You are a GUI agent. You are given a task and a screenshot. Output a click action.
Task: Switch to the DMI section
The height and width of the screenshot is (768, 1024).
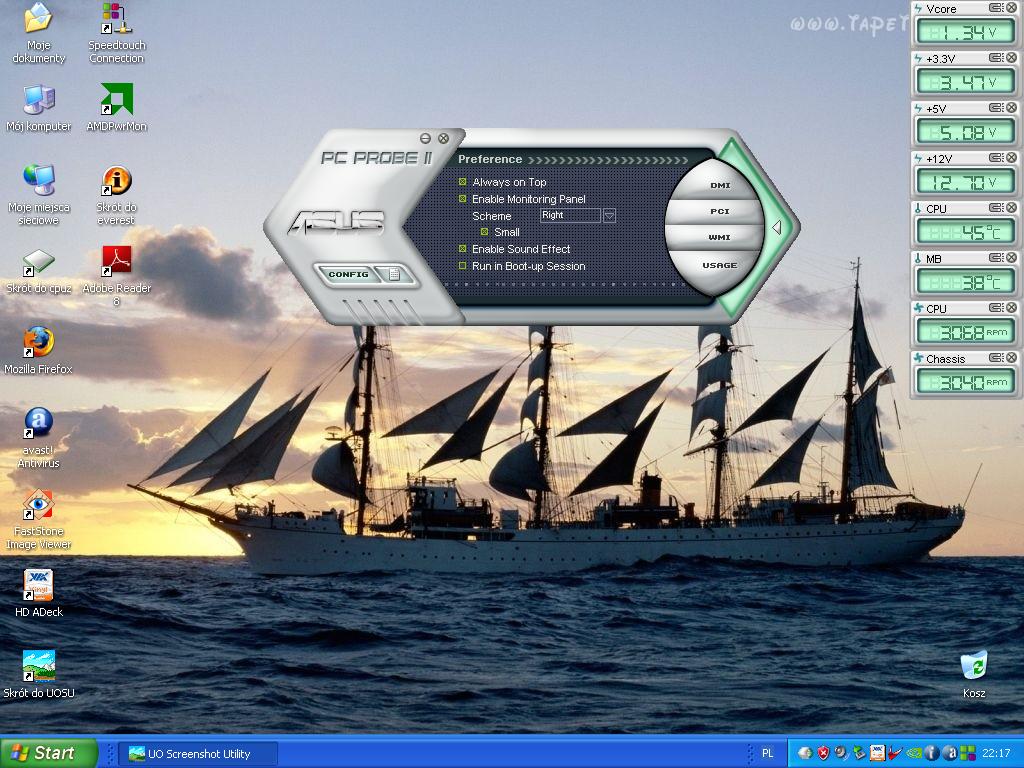(720, 185)
